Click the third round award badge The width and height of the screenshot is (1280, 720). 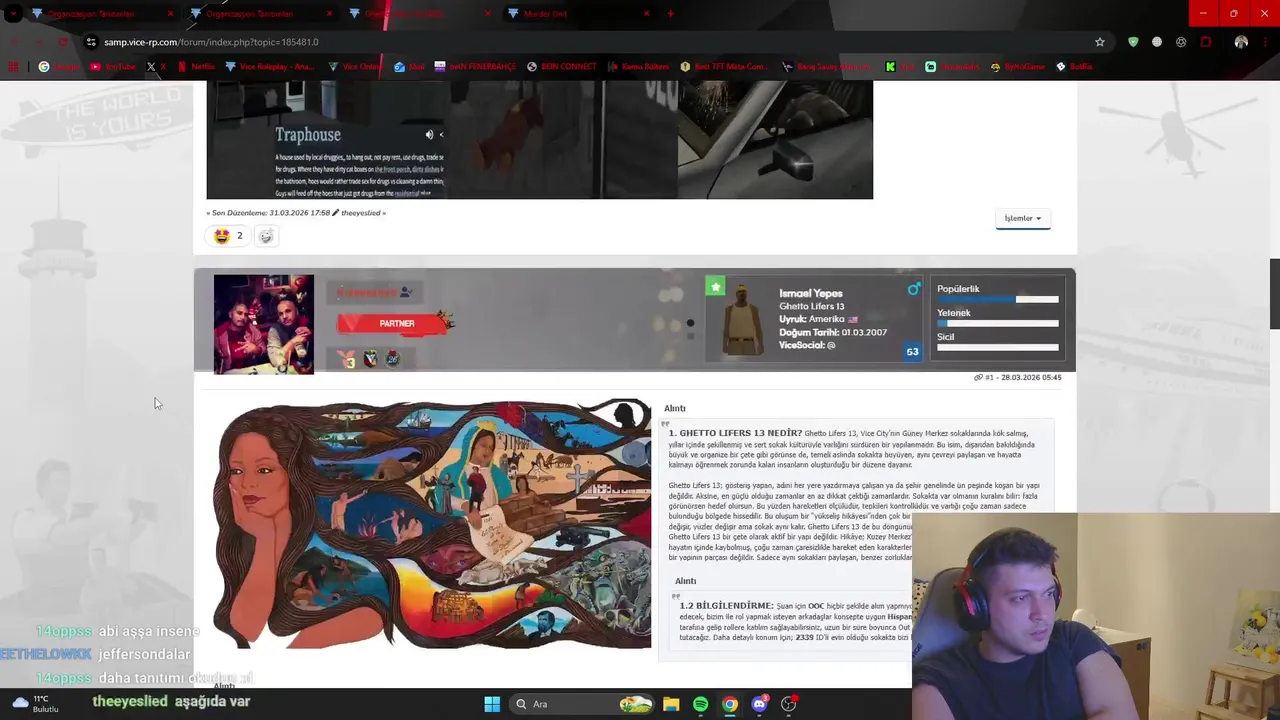tap(392, 359)
